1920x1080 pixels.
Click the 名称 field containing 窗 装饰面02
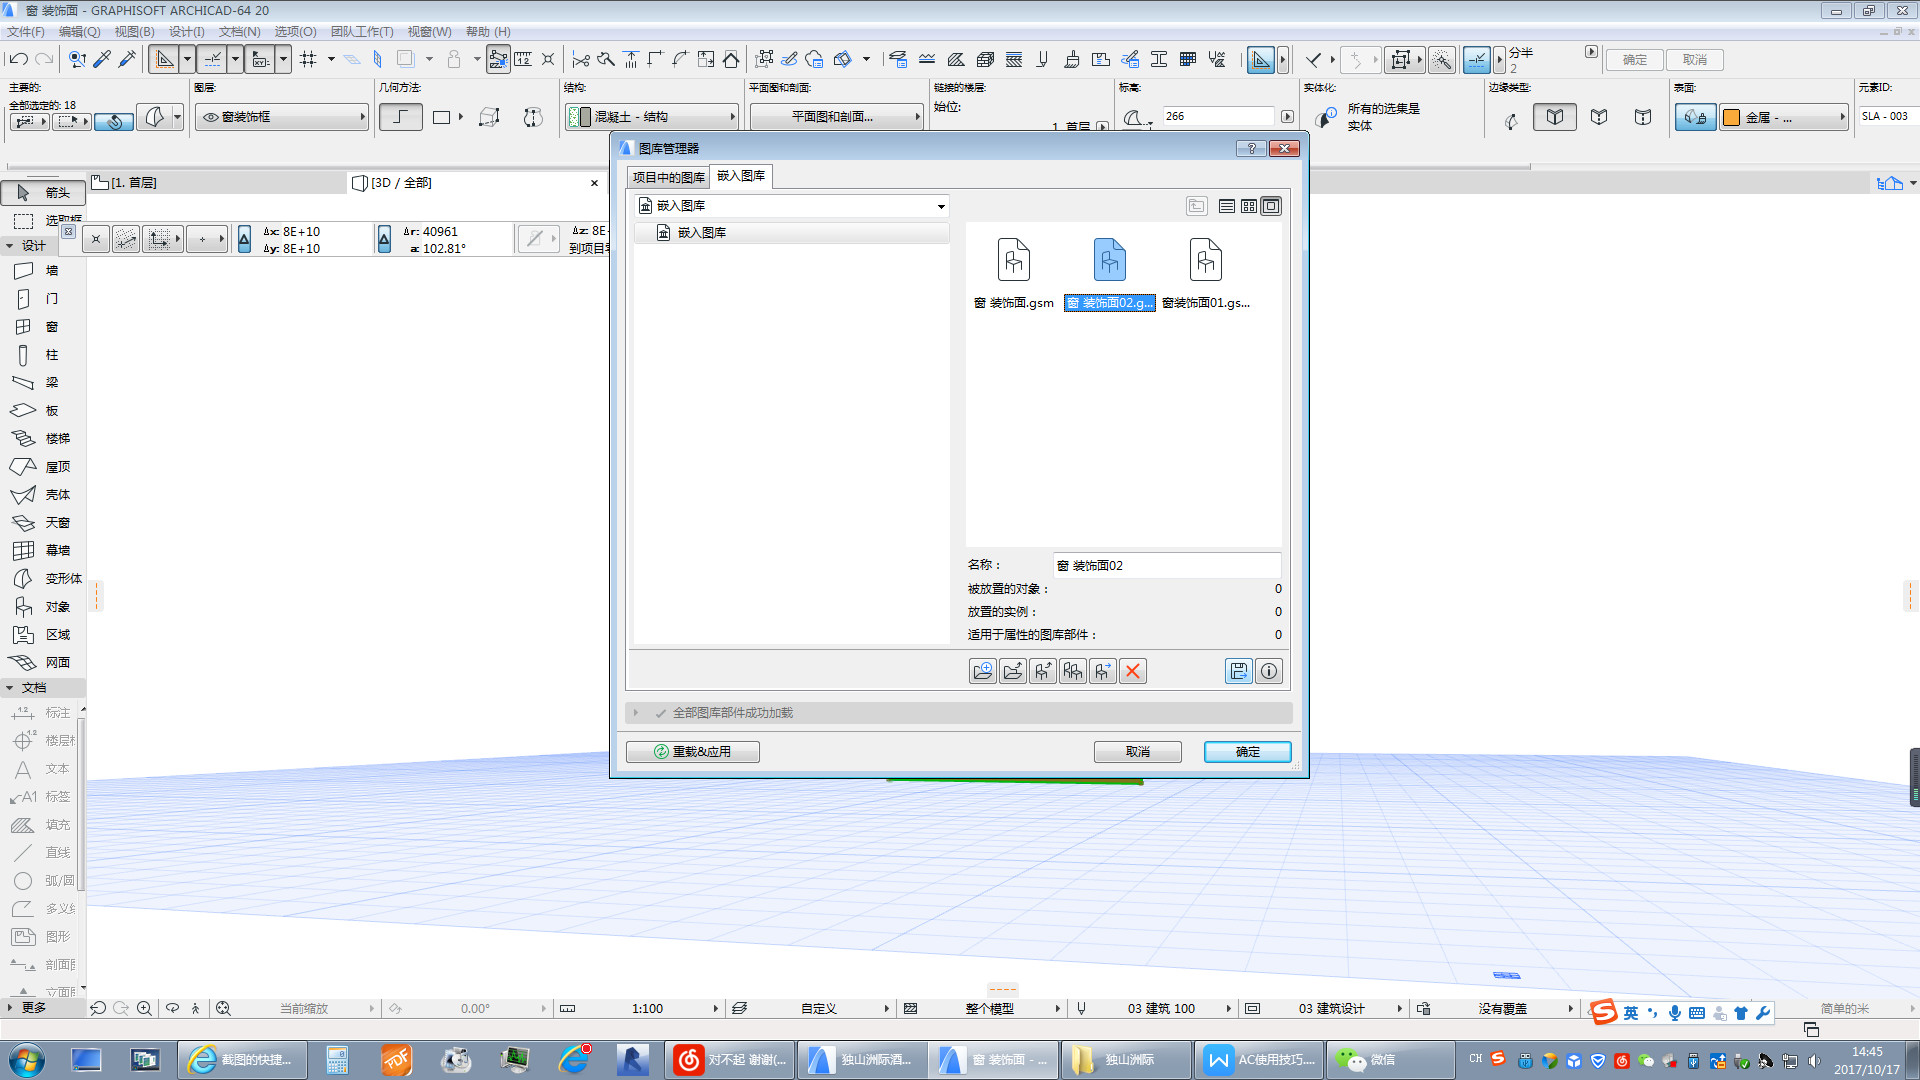(x=1167, y=566)
